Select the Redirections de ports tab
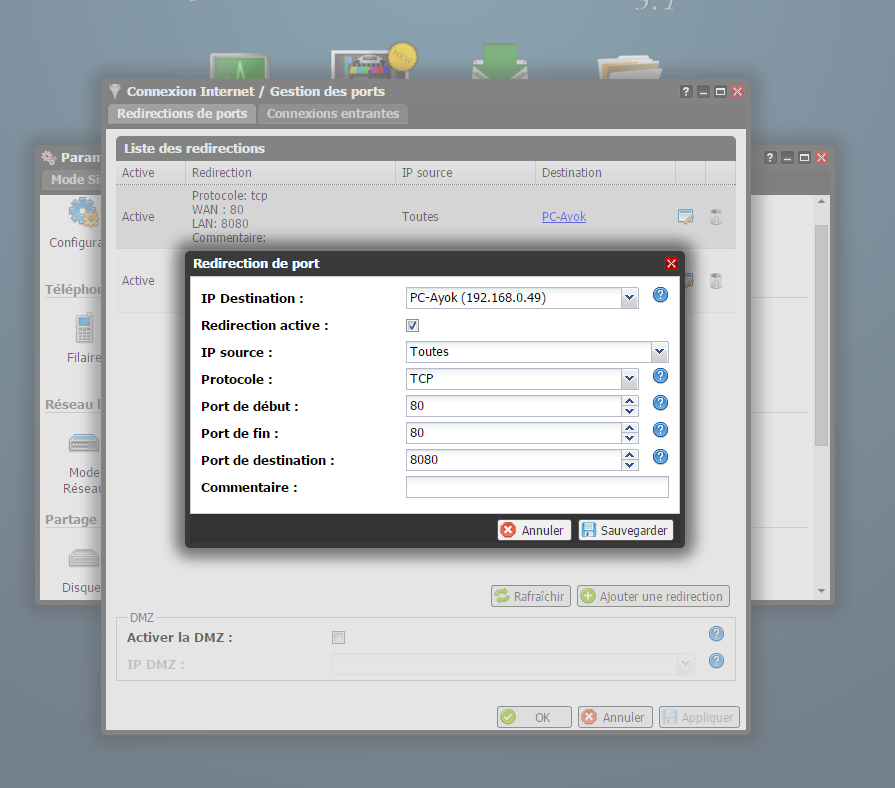This screenshot has height=788, width=895. click(182, 114)
